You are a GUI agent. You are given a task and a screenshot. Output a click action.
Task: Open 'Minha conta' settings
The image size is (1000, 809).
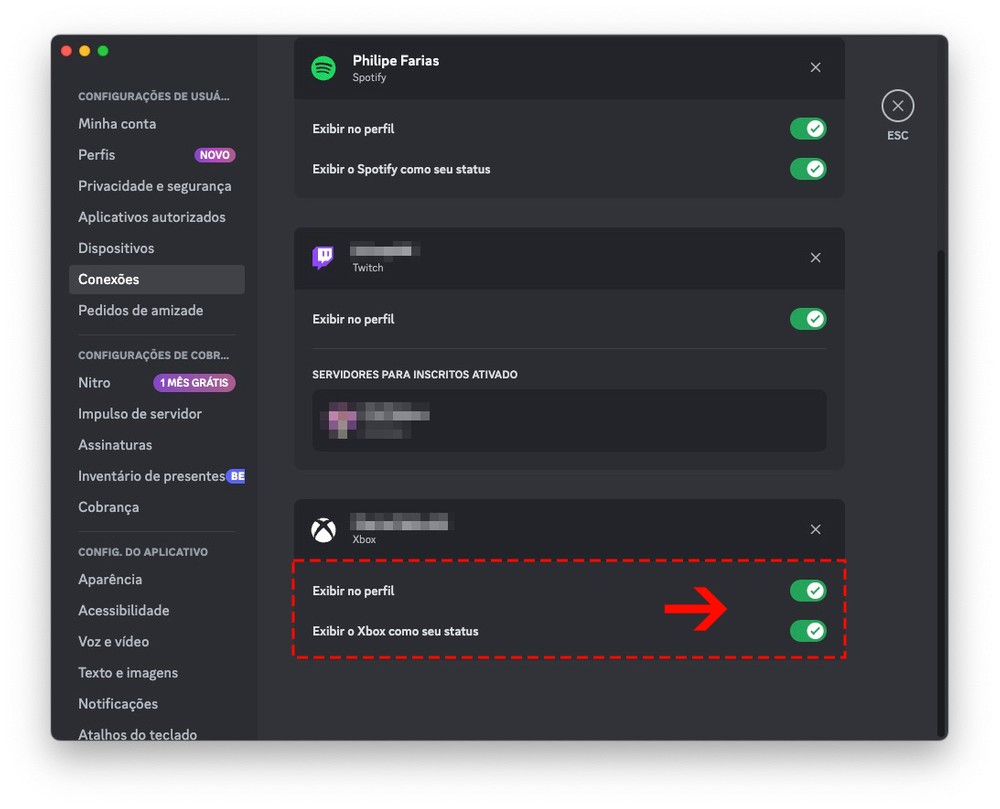(x=117, y=124)
